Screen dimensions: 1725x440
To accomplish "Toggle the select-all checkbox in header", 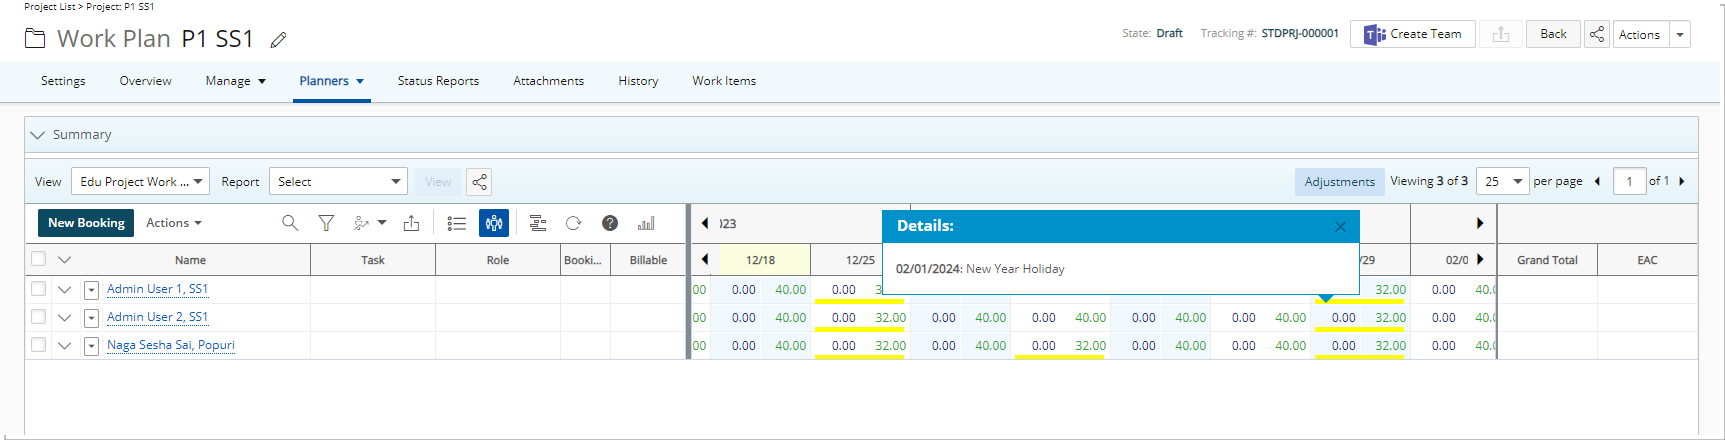I will click(x=38, y=259).
